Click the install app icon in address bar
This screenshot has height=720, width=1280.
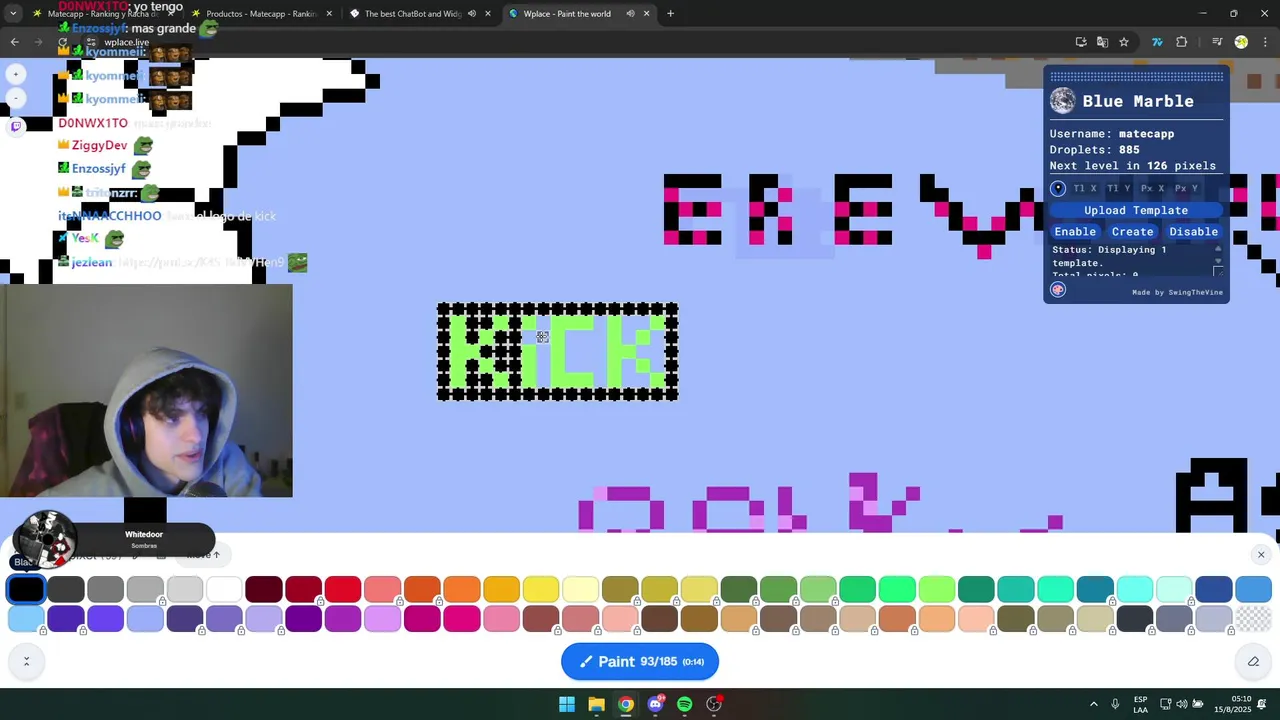1081,42
